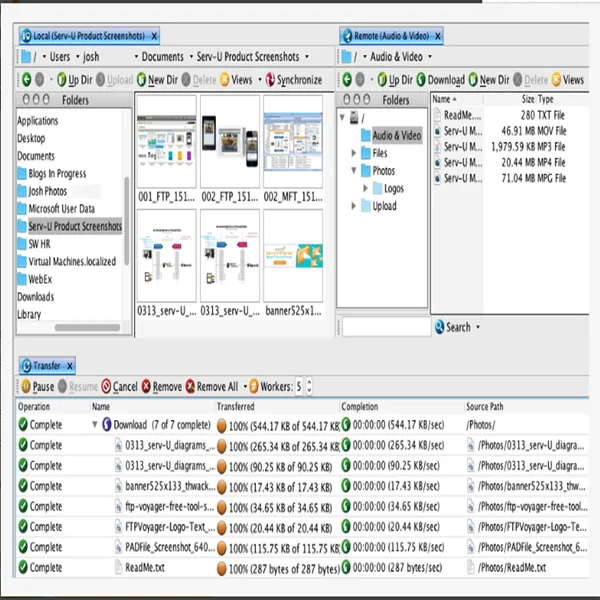
Task: Close the Remote tab
Action: 438,36
